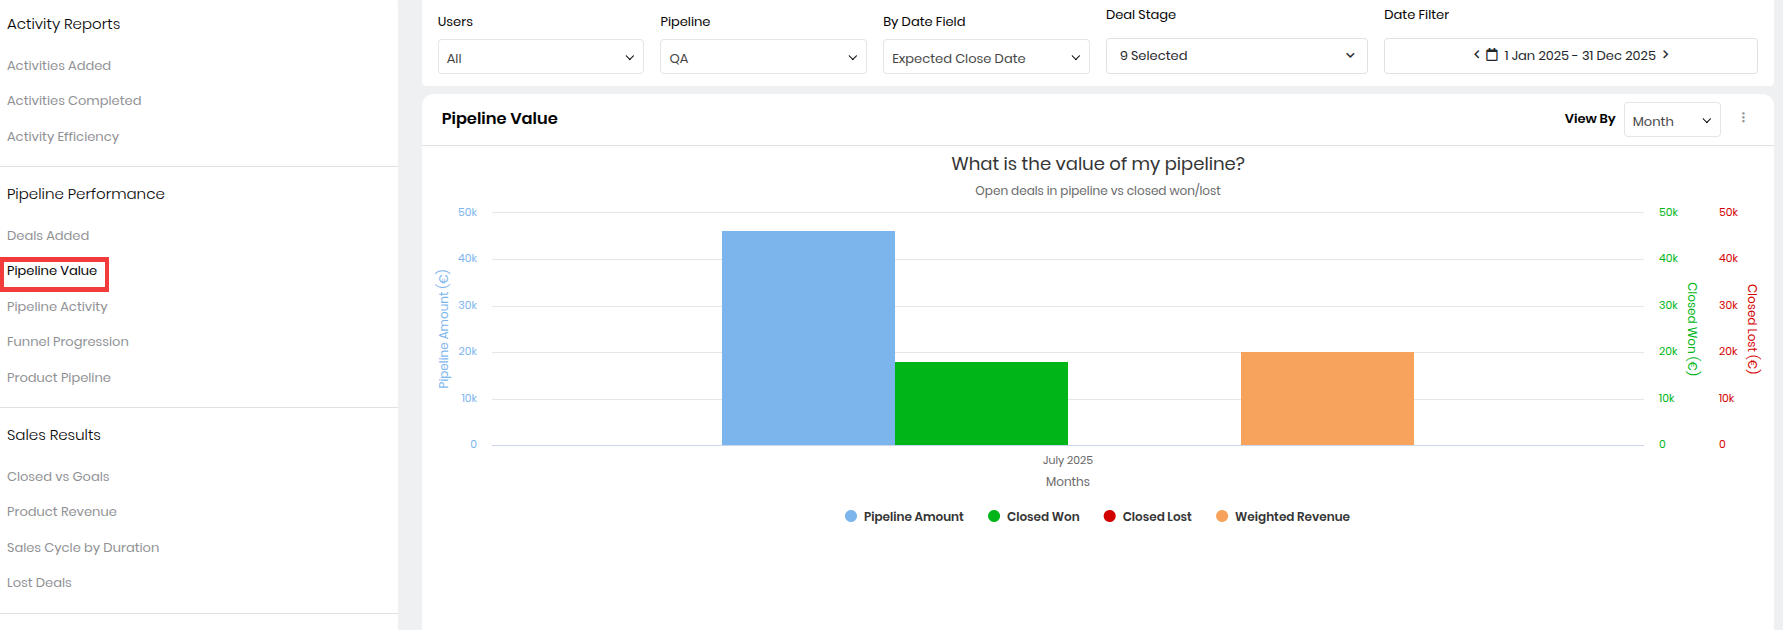Change View By Month dropdown
Image resolution: width=1783 pixels, height=630 pixels.
click(x=1672, y=121)
